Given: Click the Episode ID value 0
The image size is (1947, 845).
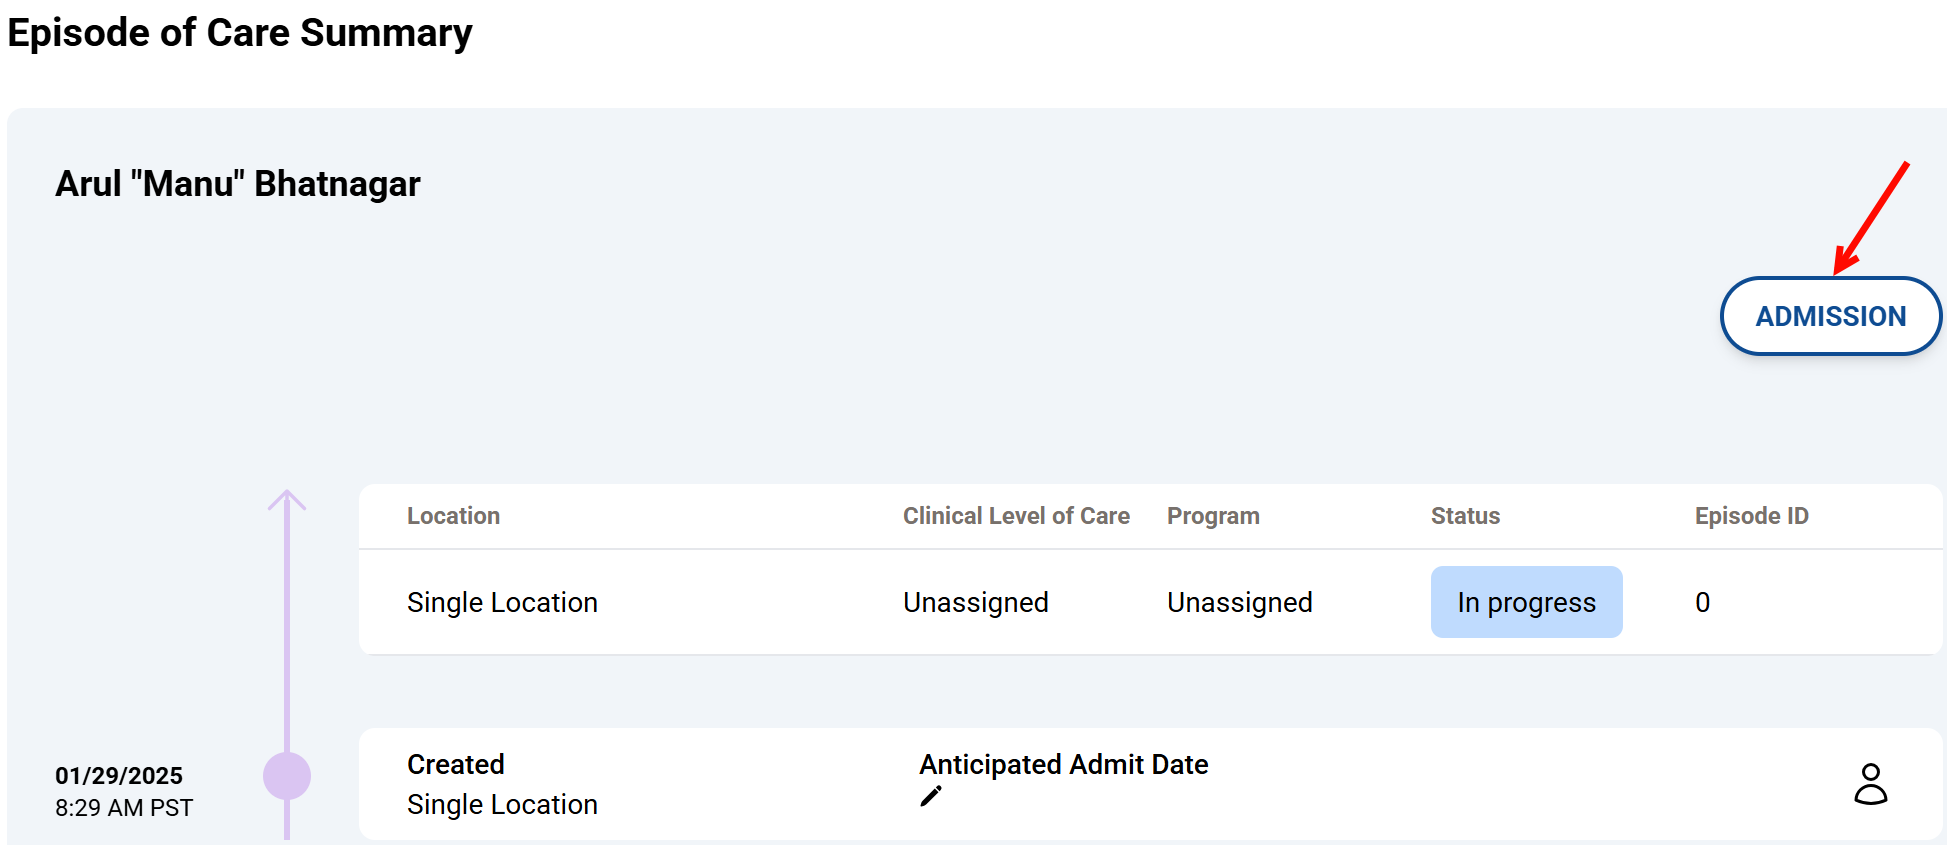Looking at the screenshot, I should [1702, 602].
